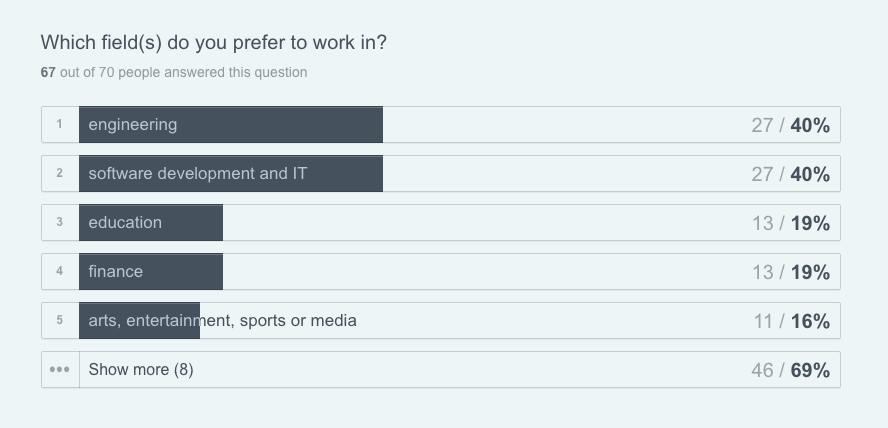888x428 pixels.
Task: Click the software development and IT bar
Action: pos(441,173)
